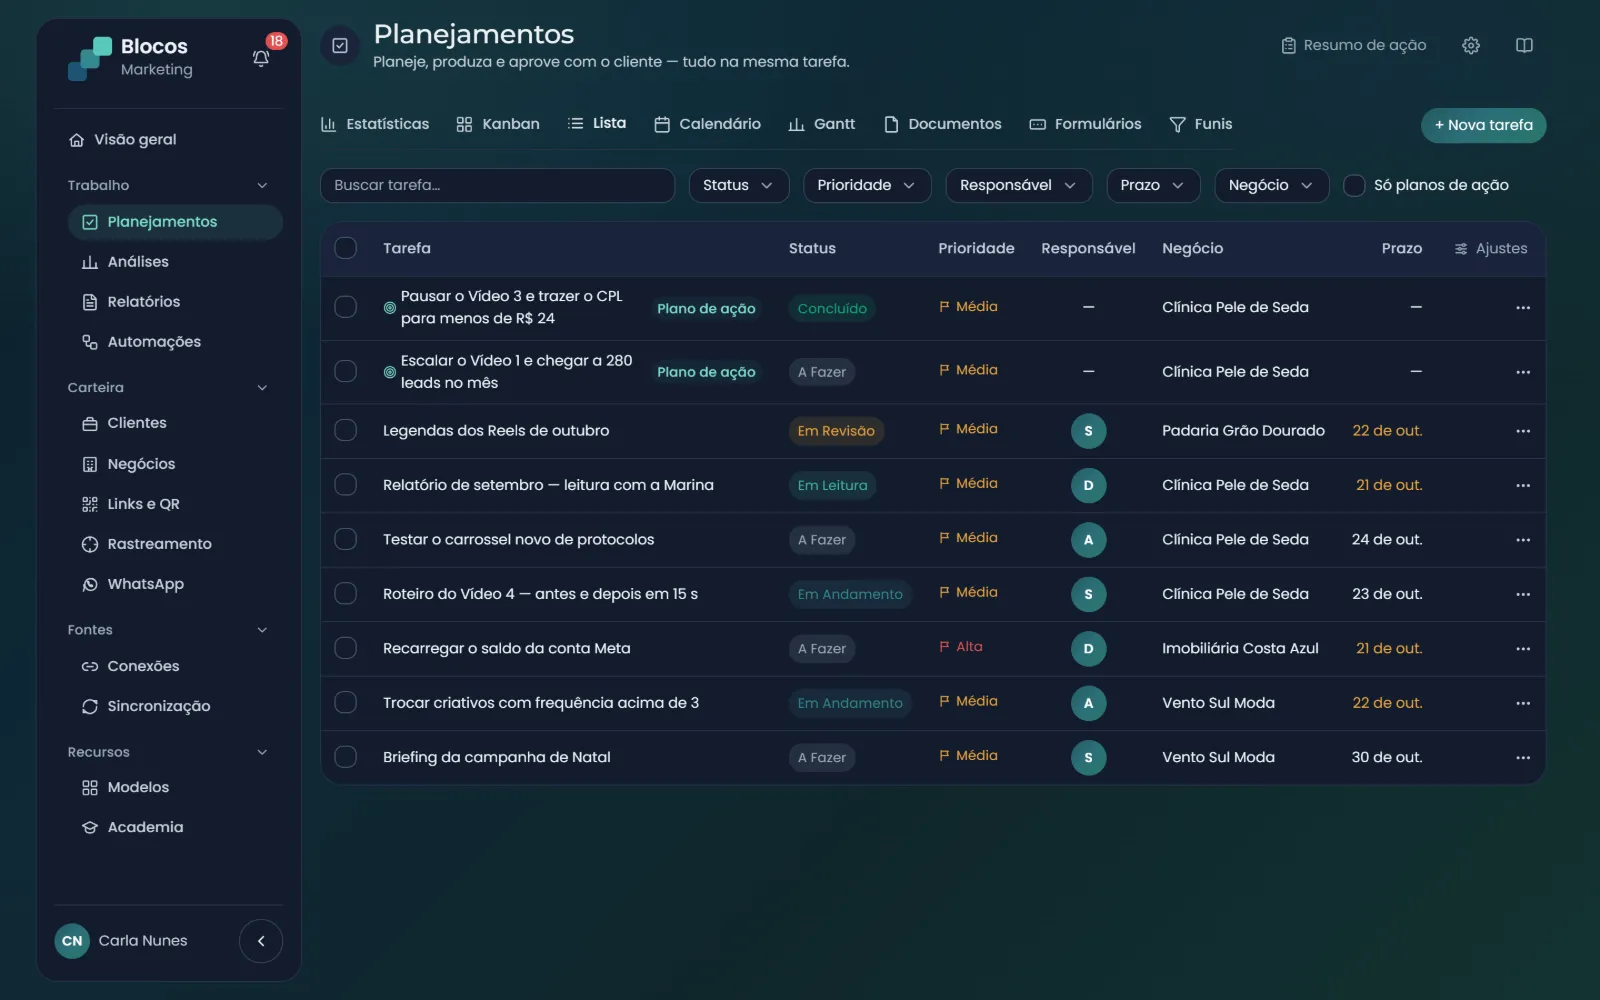Open row menu for Briefing da campanha de Natal
The width and height of the screenshot is (1600, 1000).
click(x=1523, y=758)
